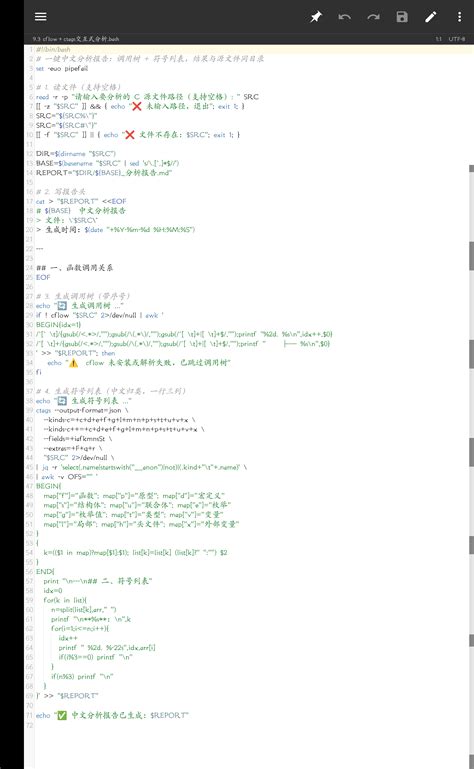This screenshot has width=474, height=769.
Task: Tap the pin icon in the toolbar
Action: [316, 17]
